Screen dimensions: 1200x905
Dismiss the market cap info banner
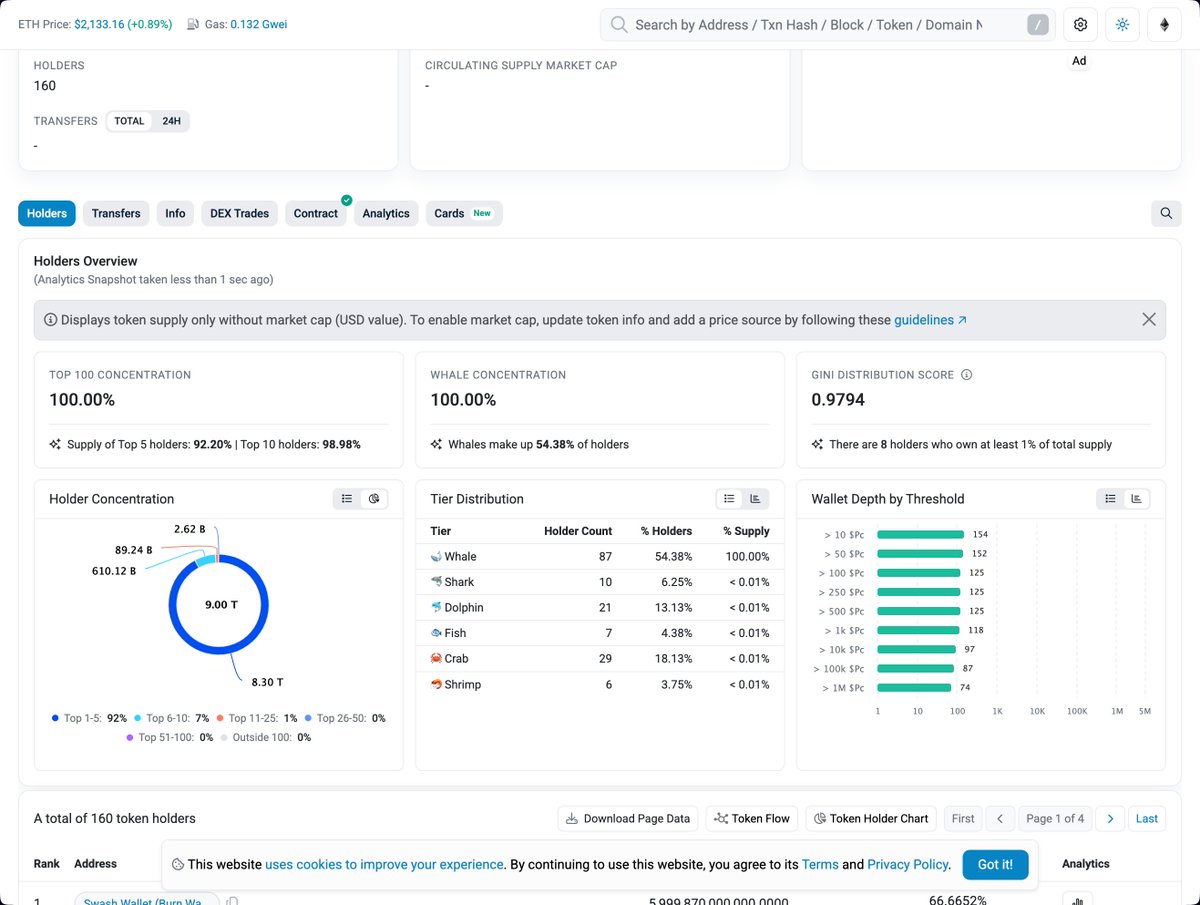click(x=1149, y=320)
